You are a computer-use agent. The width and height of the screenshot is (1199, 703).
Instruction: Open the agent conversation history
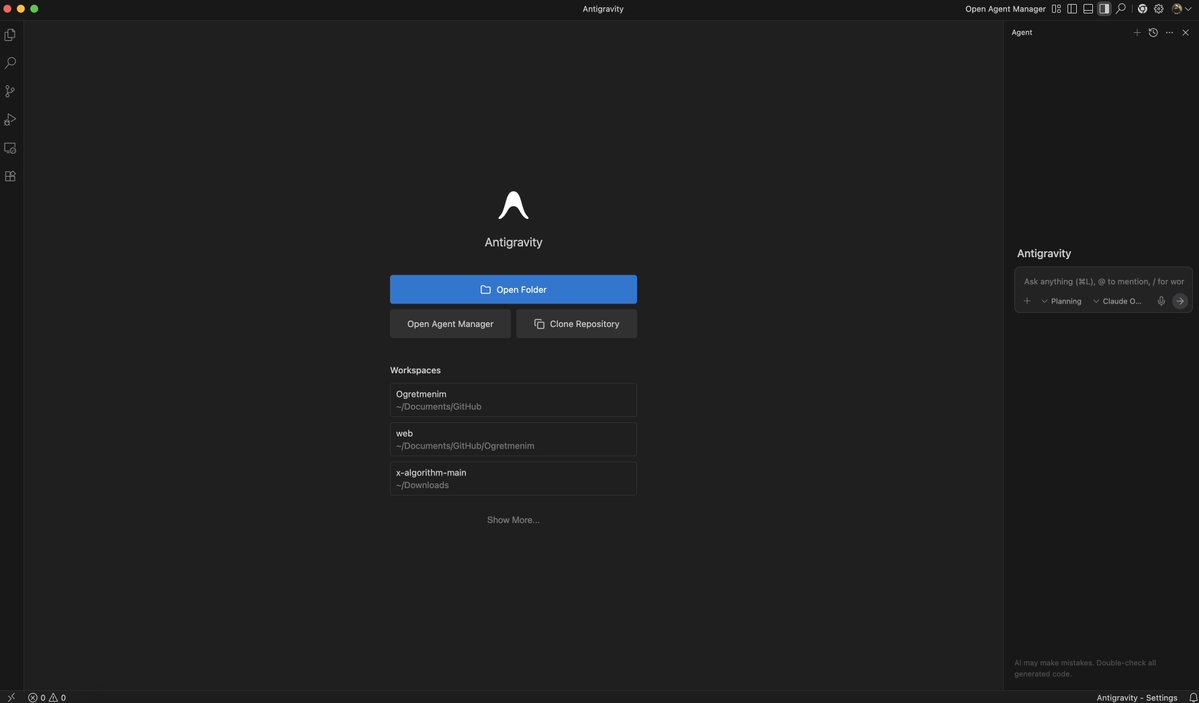(x=1153, y=33)
